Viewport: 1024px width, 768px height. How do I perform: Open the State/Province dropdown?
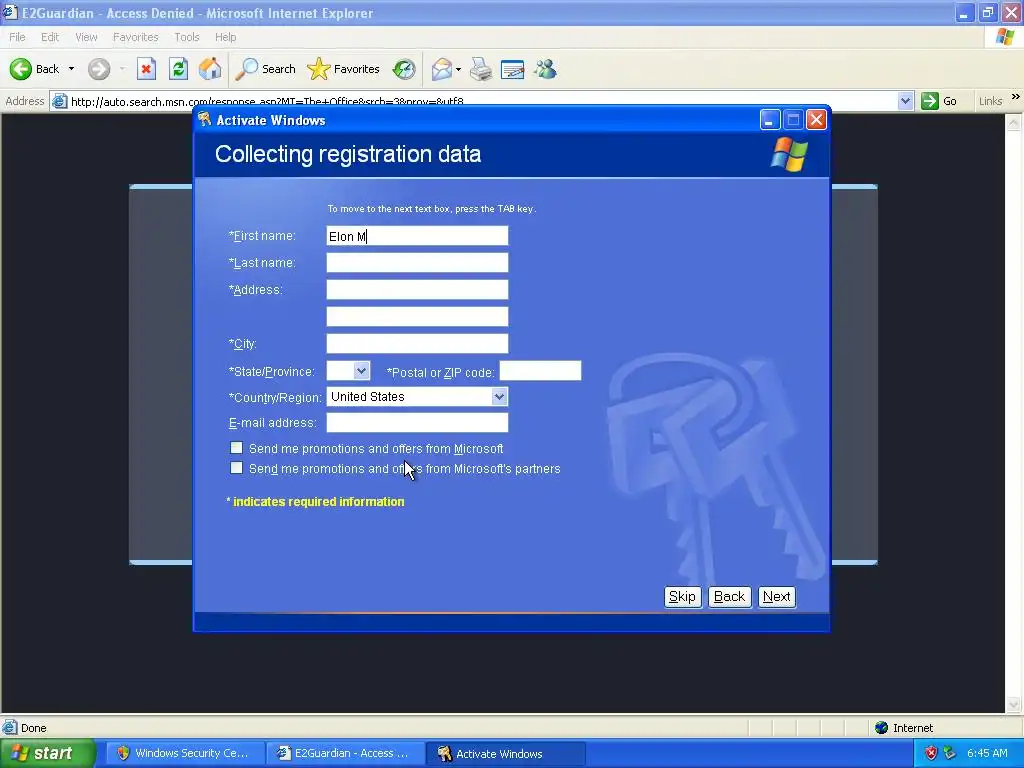[361, 370]
